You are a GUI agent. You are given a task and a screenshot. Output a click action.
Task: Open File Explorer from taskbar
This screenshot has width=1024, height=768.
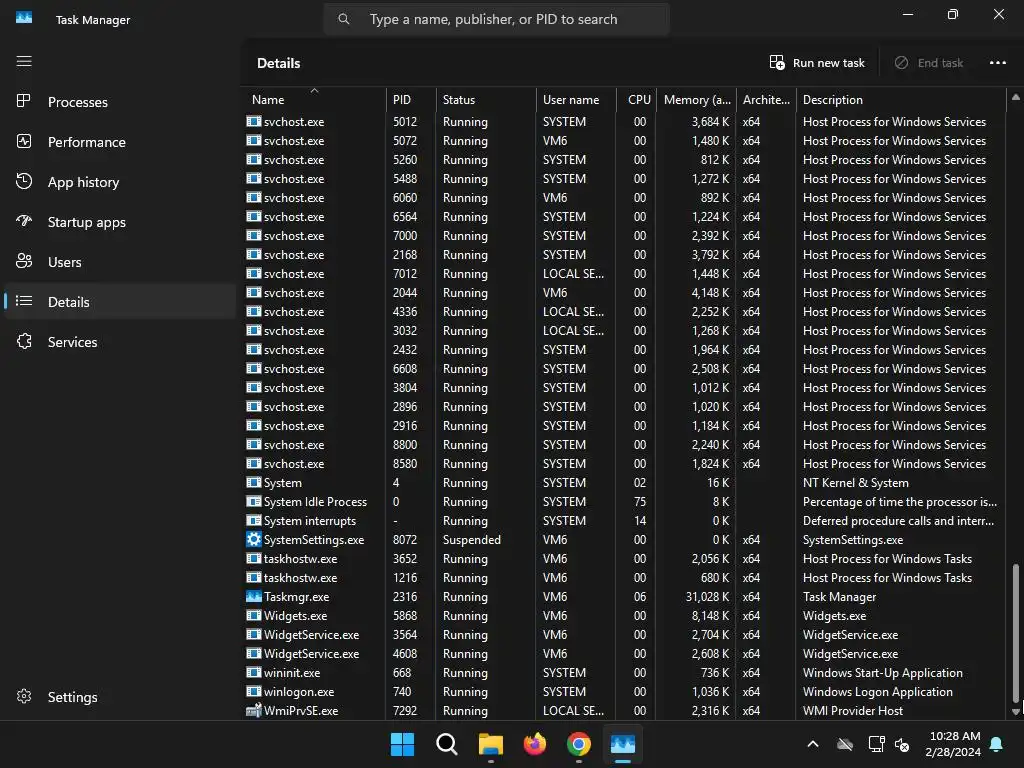coord(490,744)
